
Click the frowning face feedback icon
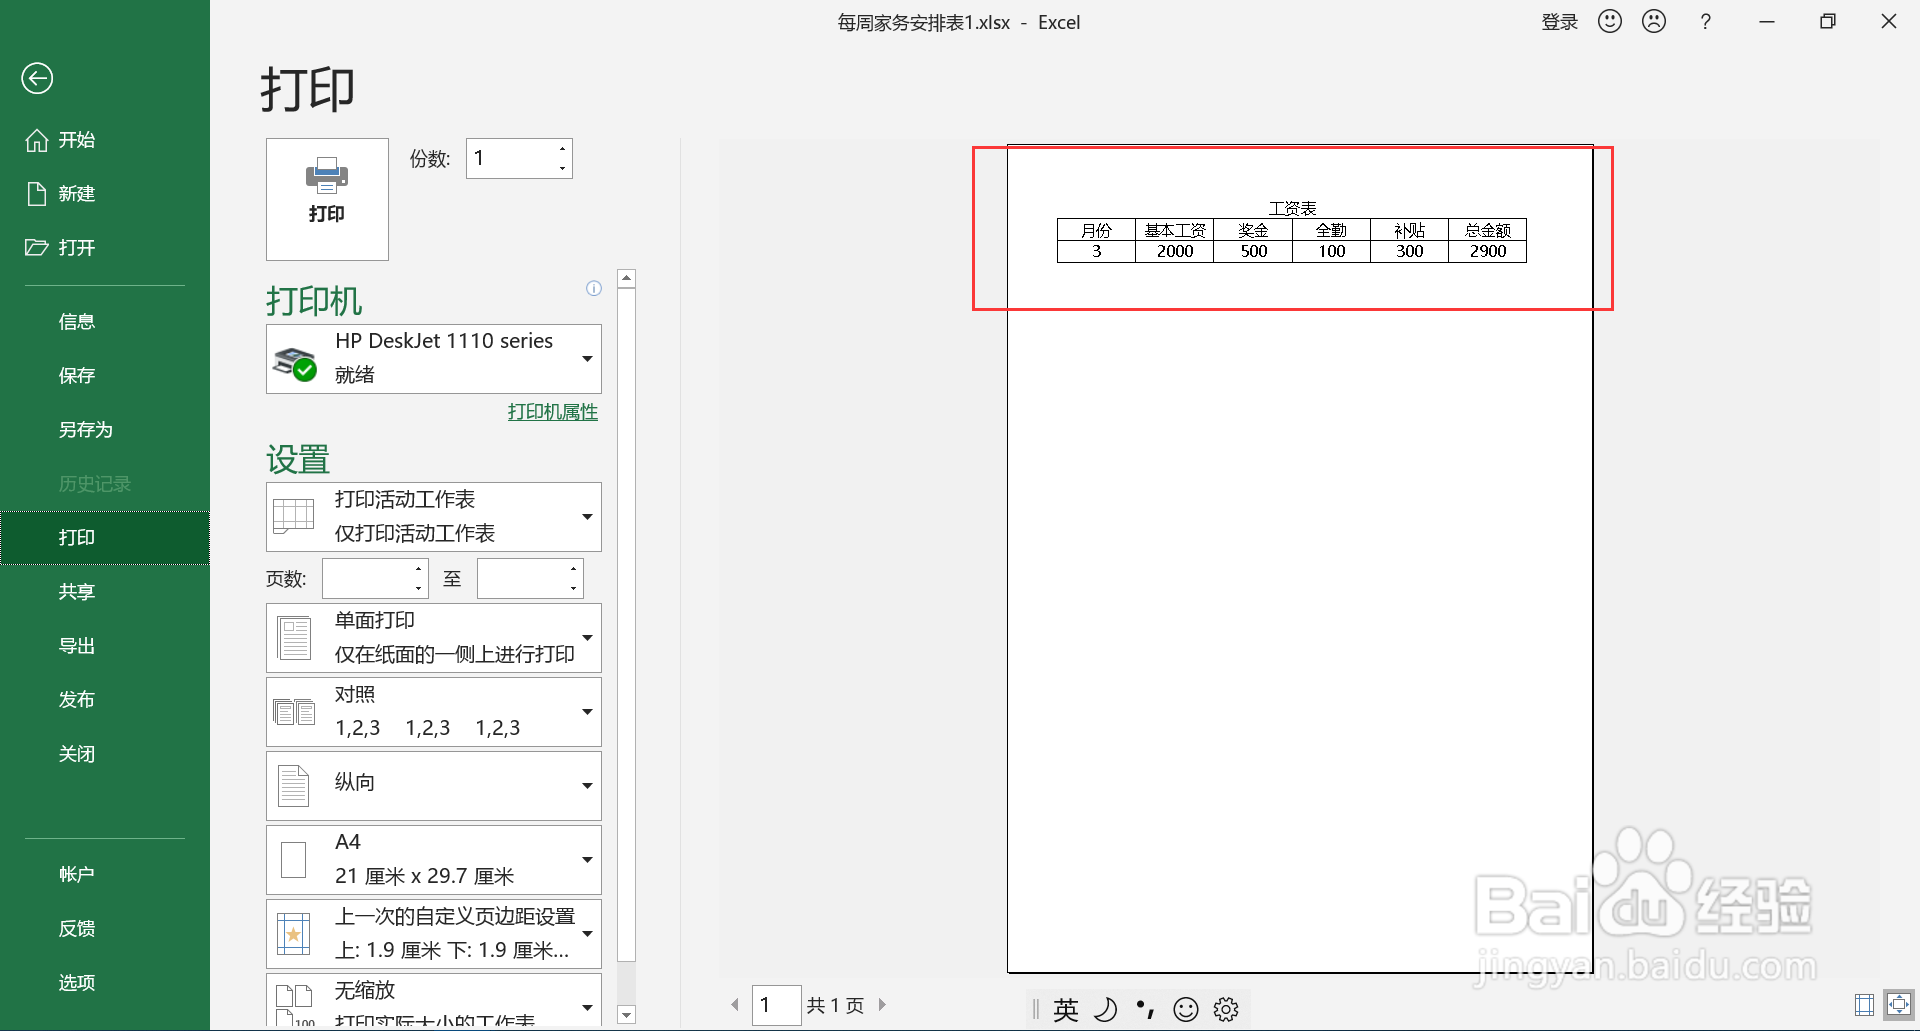click(x=1654, y=21)
